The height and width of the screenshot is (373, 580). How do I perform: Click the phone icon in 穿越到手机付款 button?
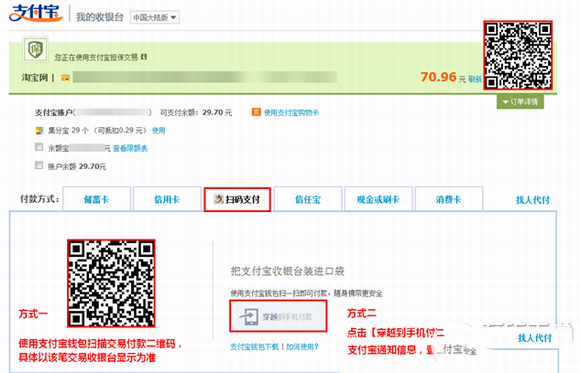point(249,317)
